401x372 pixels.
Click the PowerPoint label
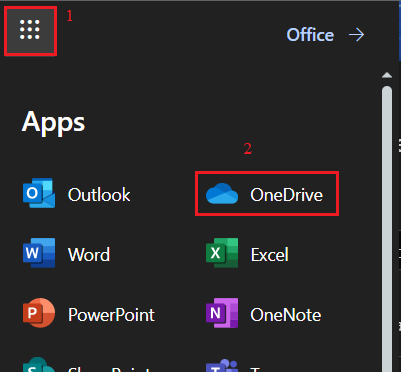coord(111,315)
